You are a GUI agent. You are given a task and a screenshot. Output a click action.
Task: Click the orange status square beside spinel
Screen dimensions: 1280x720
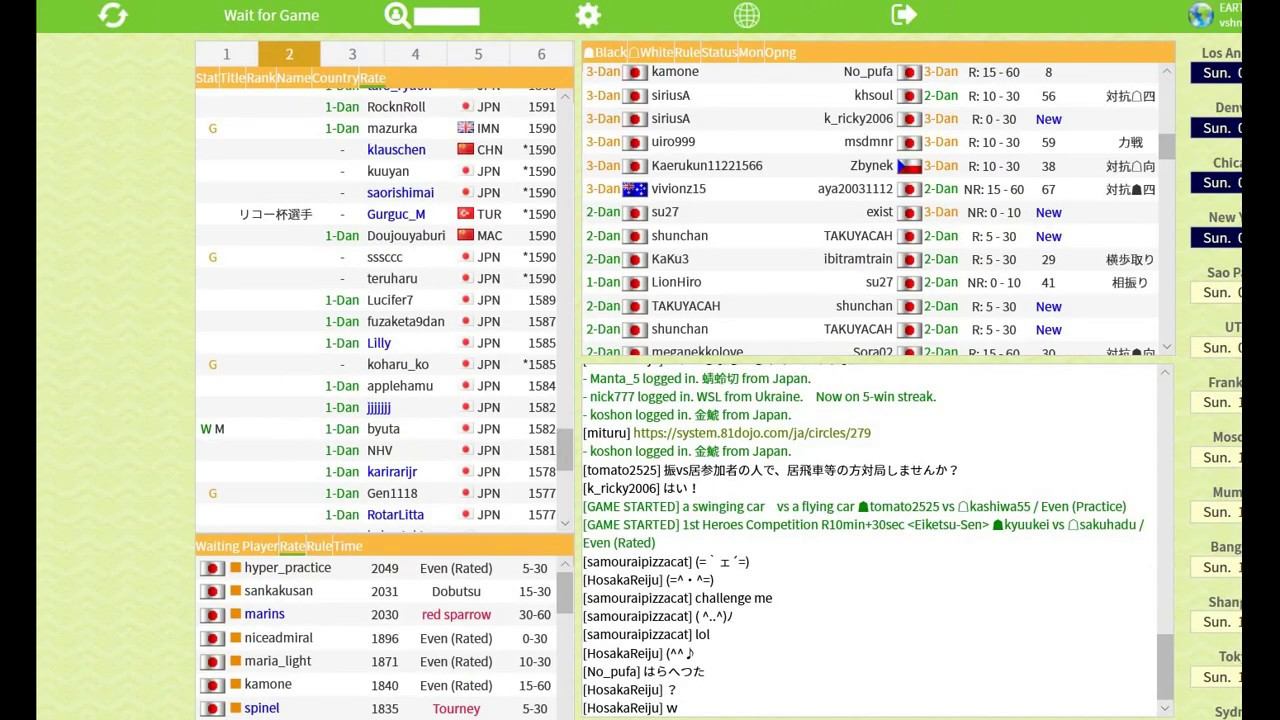coord(236,708)
